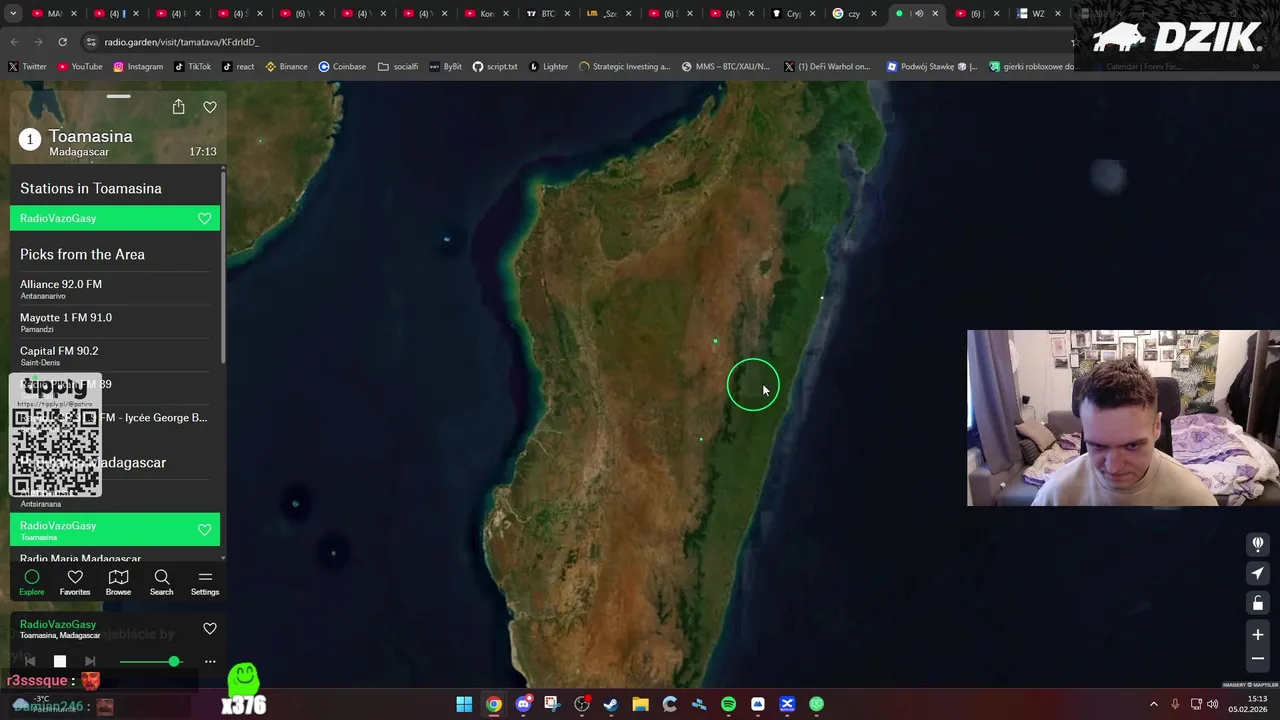
Task: Open the TikTok bookmark
Action: pyautogui.click(x=193, y=67)
